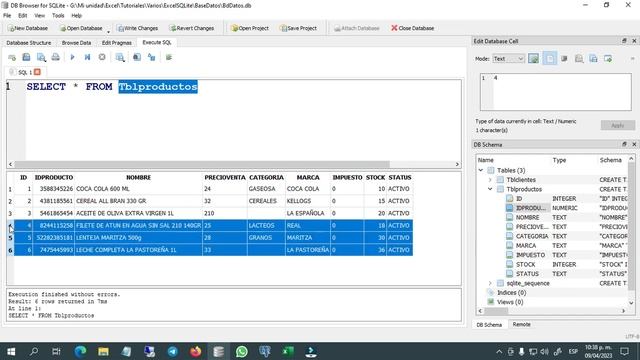Close the SQL 1 editor tab
This screenshot has width=640, height=360.
(37, 72)
